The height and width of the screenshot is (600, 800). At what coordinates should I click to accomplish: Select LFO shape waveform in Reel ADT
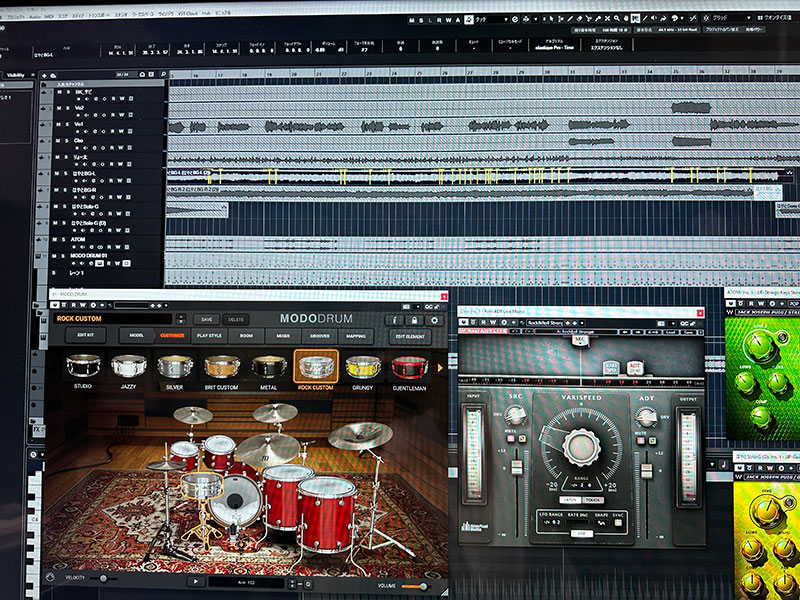[x=602, y=523]
